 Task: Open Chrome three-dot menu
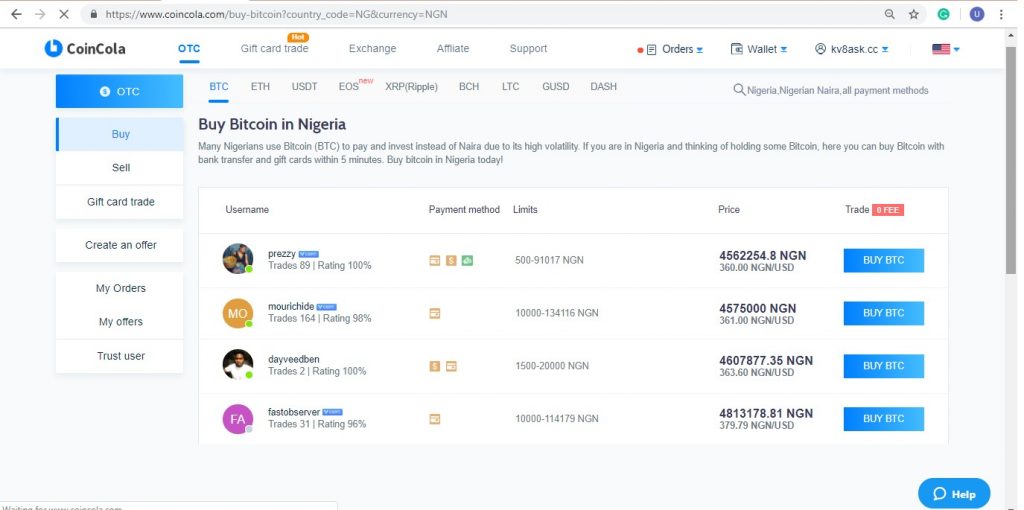(x=1001, y=14)
